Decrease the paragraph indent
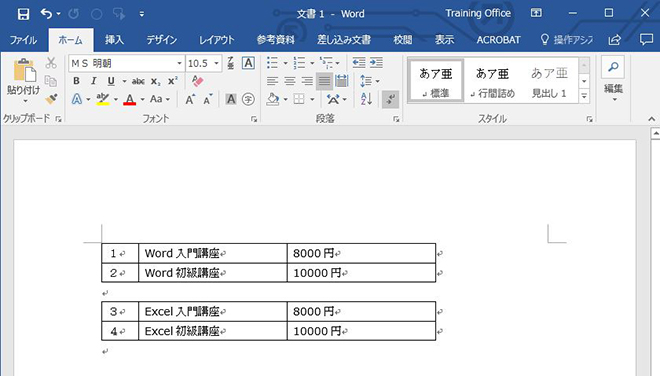This screenshot has height=376, width=660. coord(359,63)
